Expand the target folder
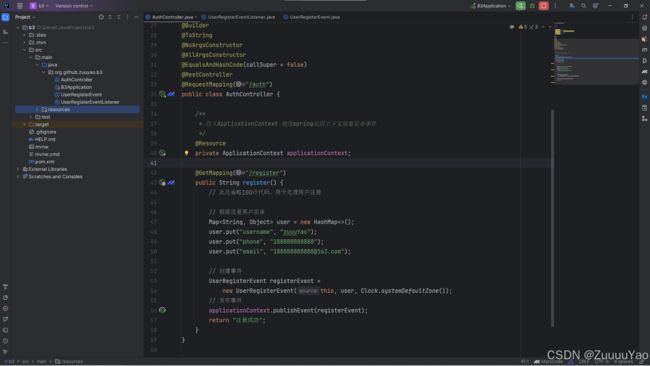650x366 pixels. 24,124
